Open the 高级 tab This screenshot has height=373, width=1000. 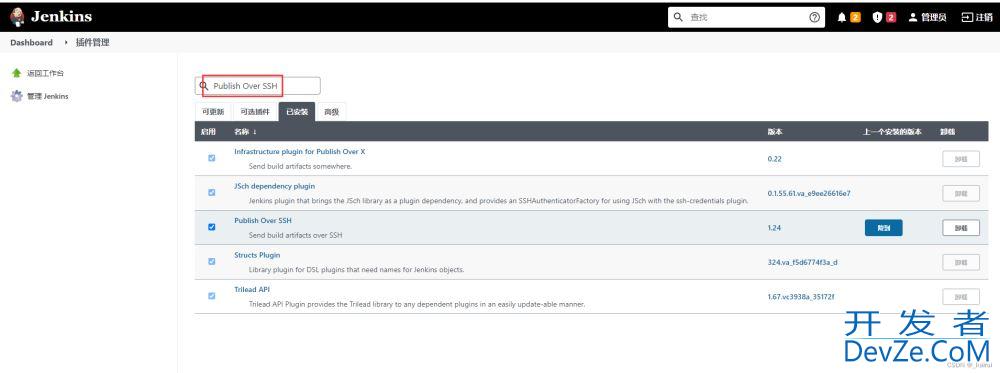[331, 112]
